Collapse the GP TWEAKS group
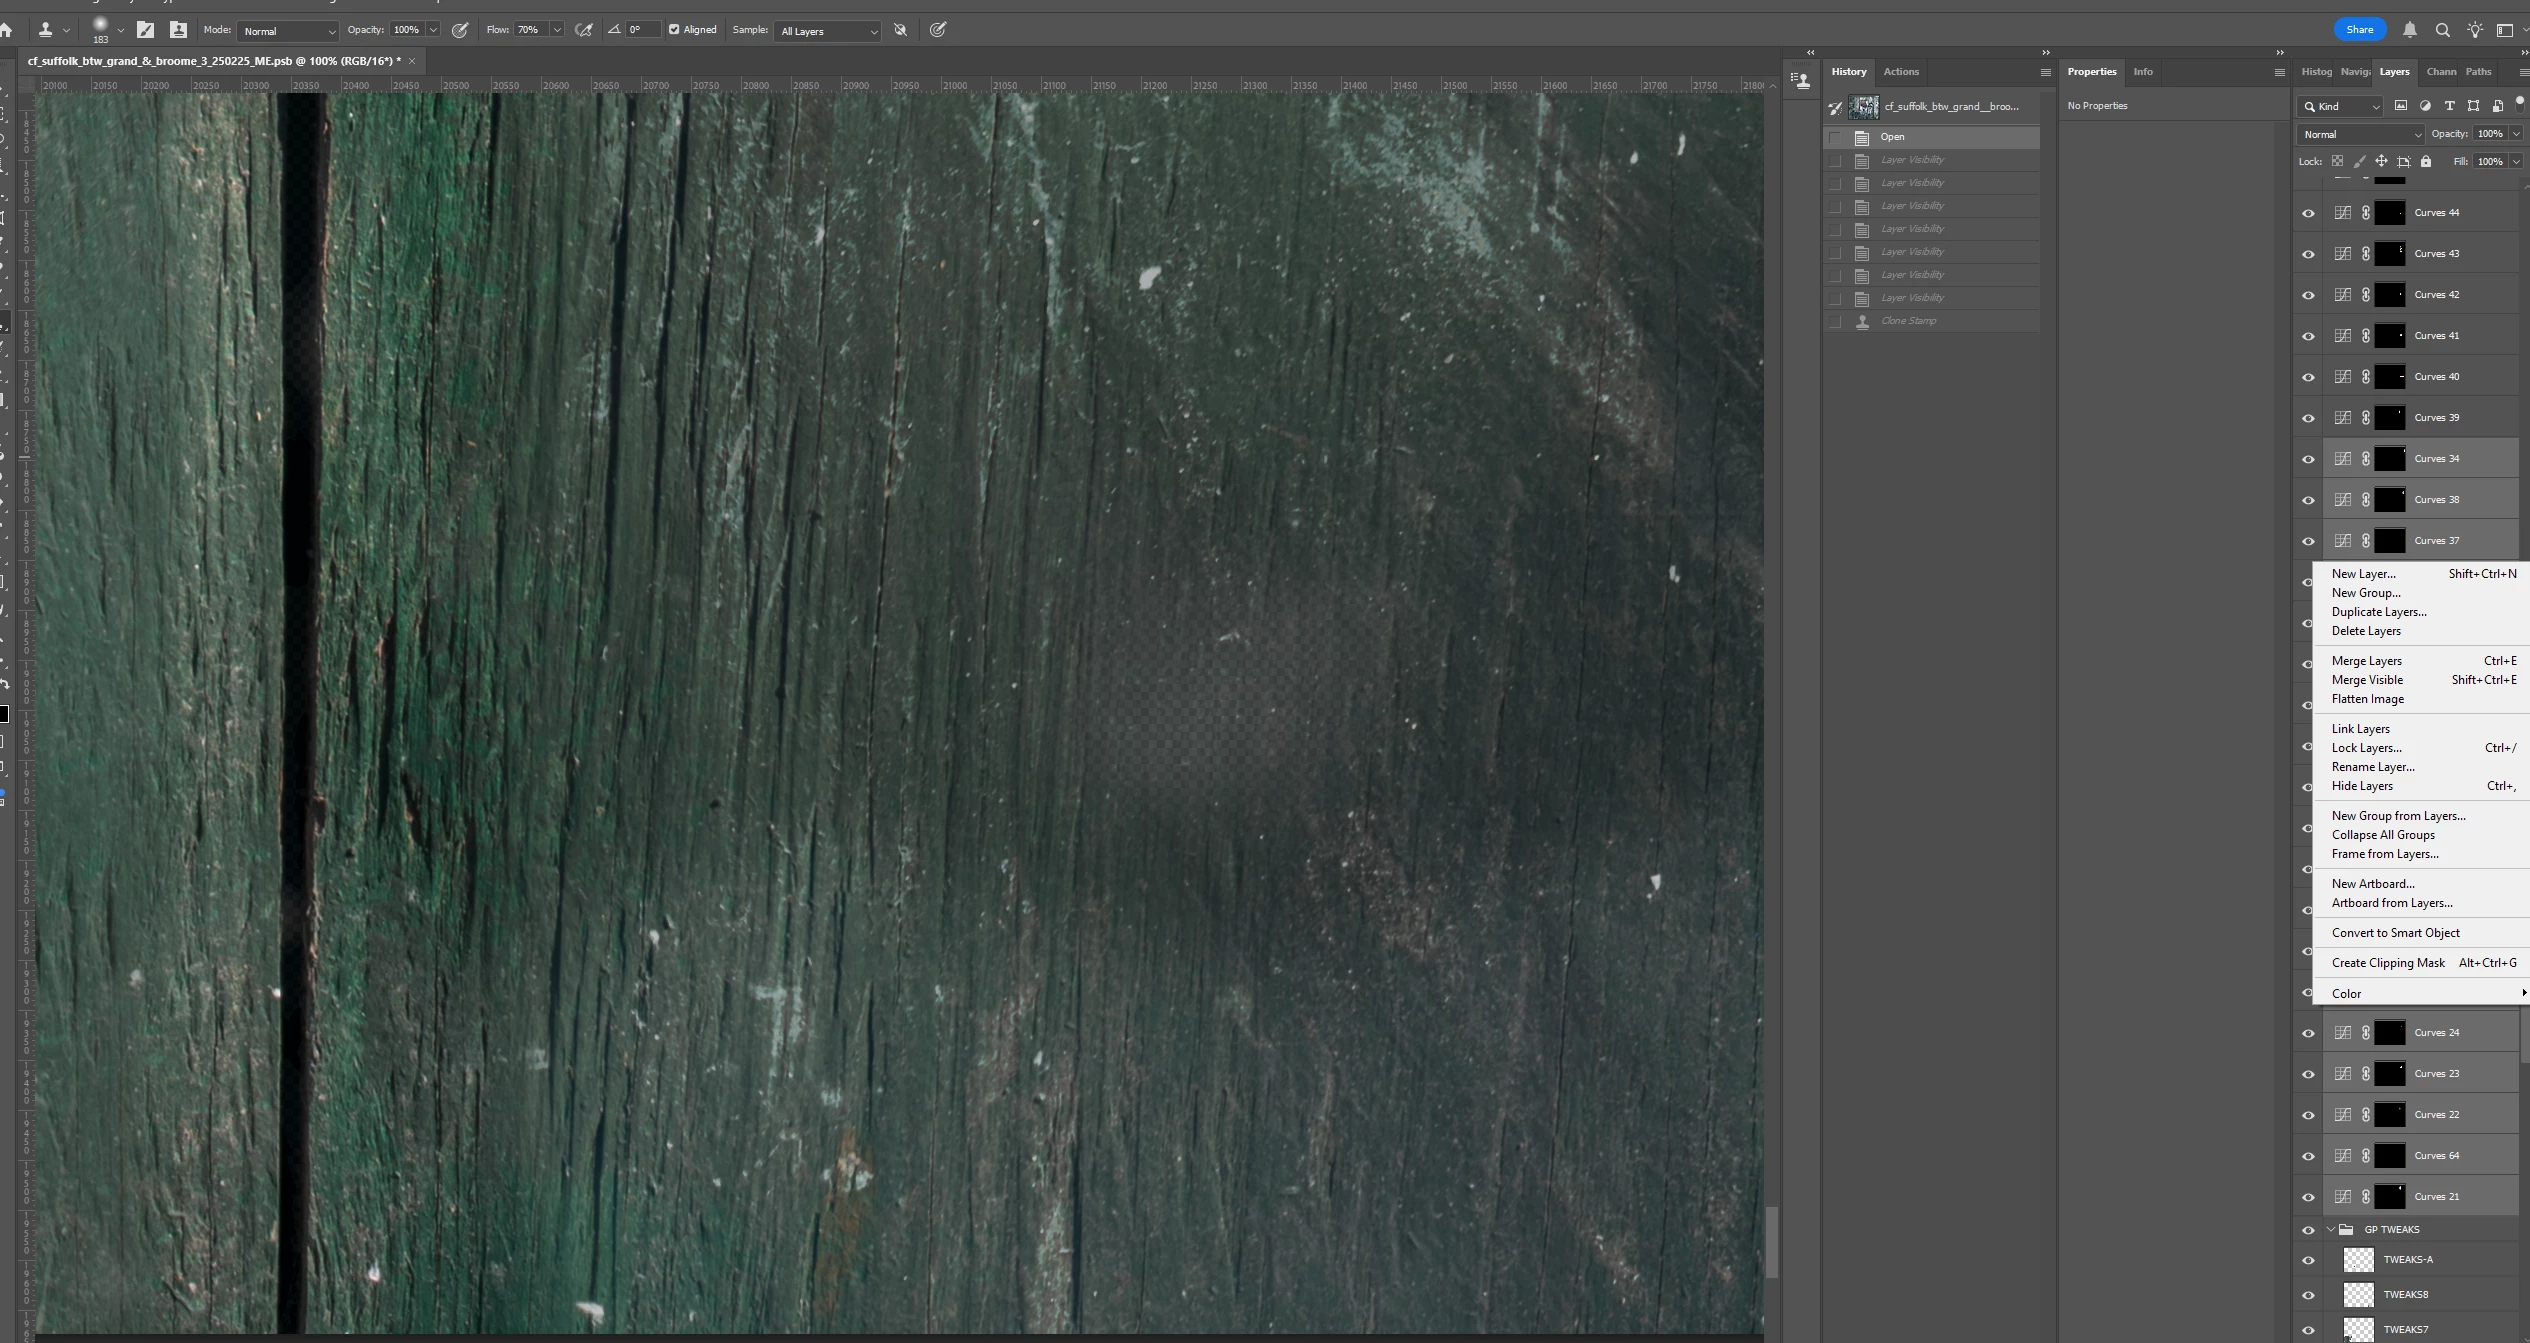Screen dimensions: 2530x1343 (x=2331, y=1229)
